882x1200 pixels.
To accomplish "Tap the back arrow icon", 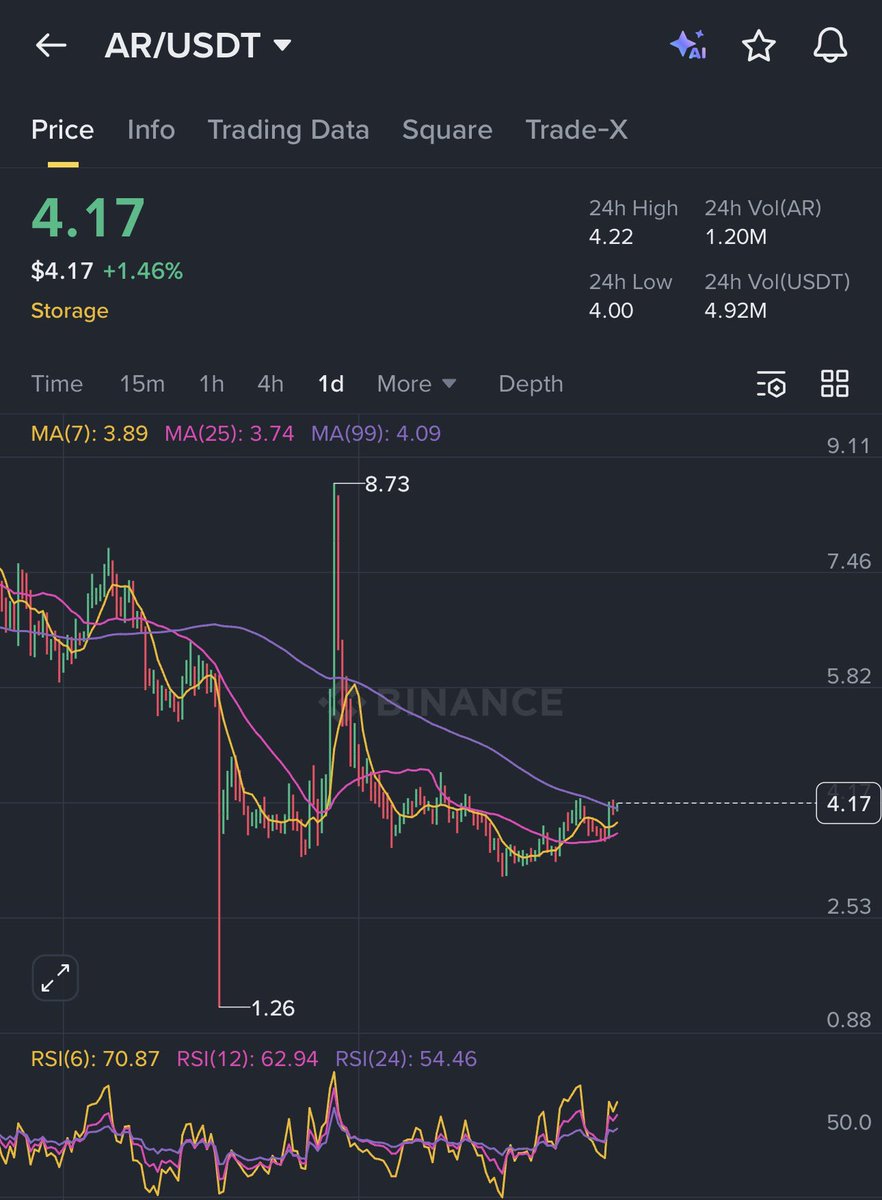I will pyautogui.click(x=49, y=45).
